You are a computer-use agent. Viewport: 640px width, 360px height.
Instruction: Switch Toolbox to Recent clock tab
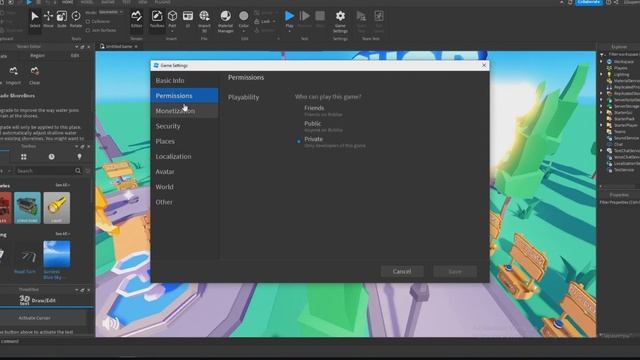click(51, 157)
